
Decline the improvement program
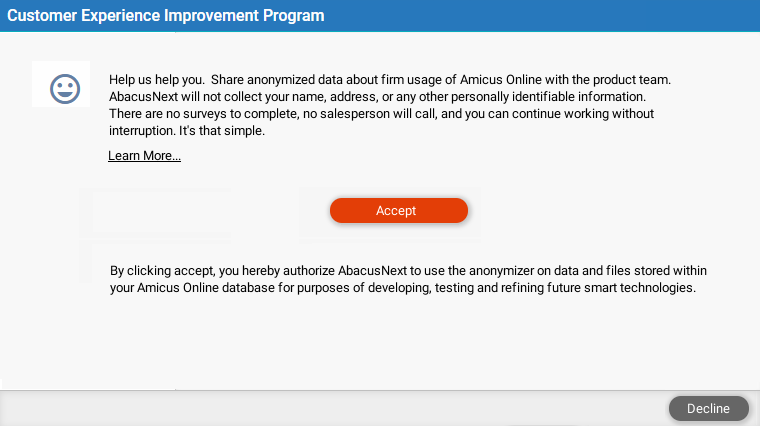709,409
